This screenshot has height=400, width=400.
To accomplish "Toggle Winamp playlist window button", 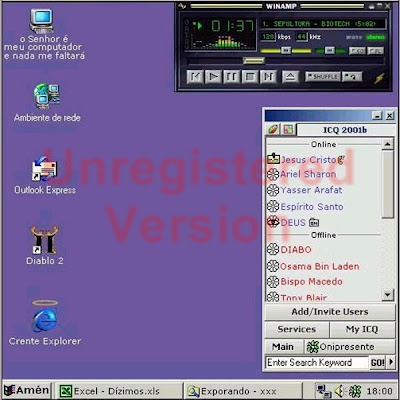I will point(375,51).
